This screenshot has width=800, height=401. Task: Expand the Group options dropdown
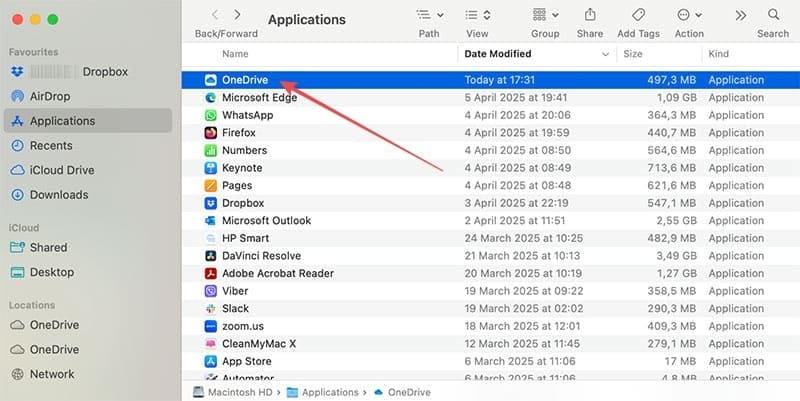pos(545,15)
